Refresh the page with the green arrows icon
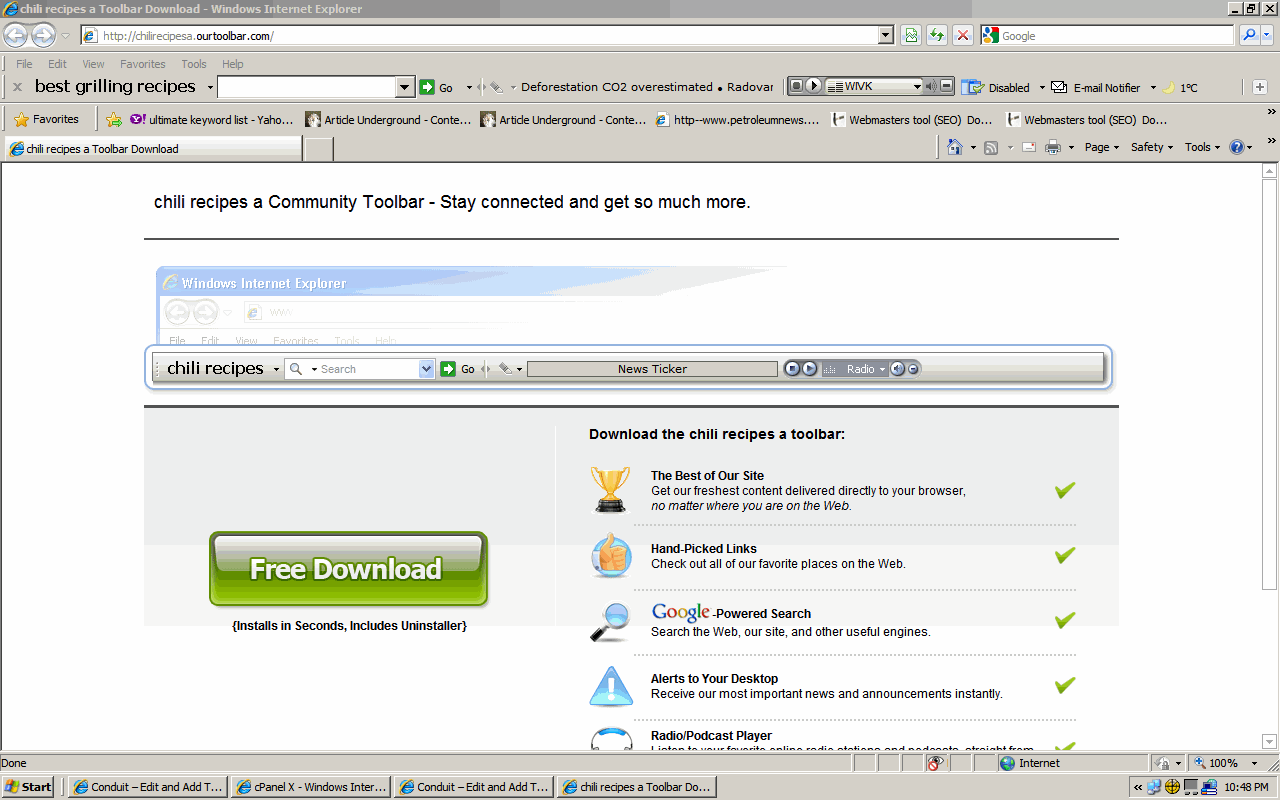1280x800 pixels. coord(937,36)
